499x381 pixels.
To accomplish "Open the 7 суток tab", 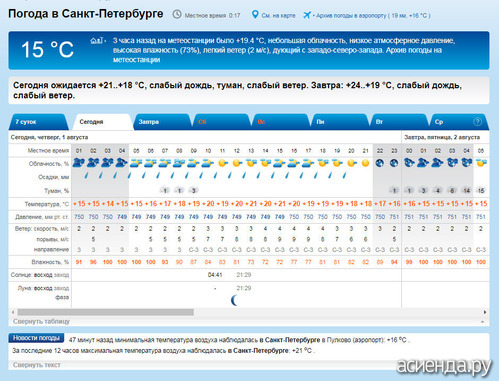I will [38, 122].
